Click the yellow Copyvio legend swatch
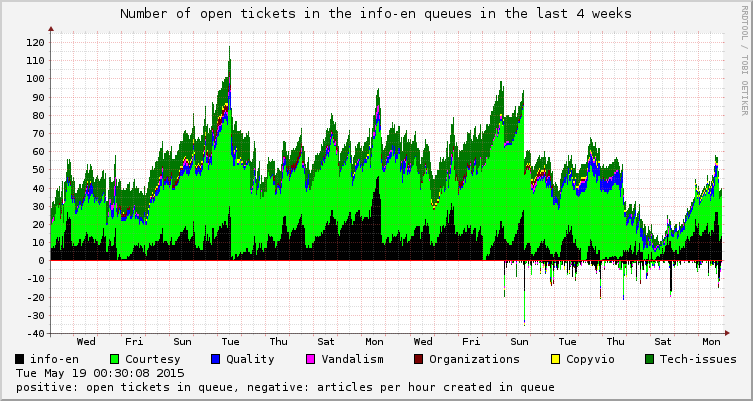Screen dimensions: 753x401 (x=556, y=359)
